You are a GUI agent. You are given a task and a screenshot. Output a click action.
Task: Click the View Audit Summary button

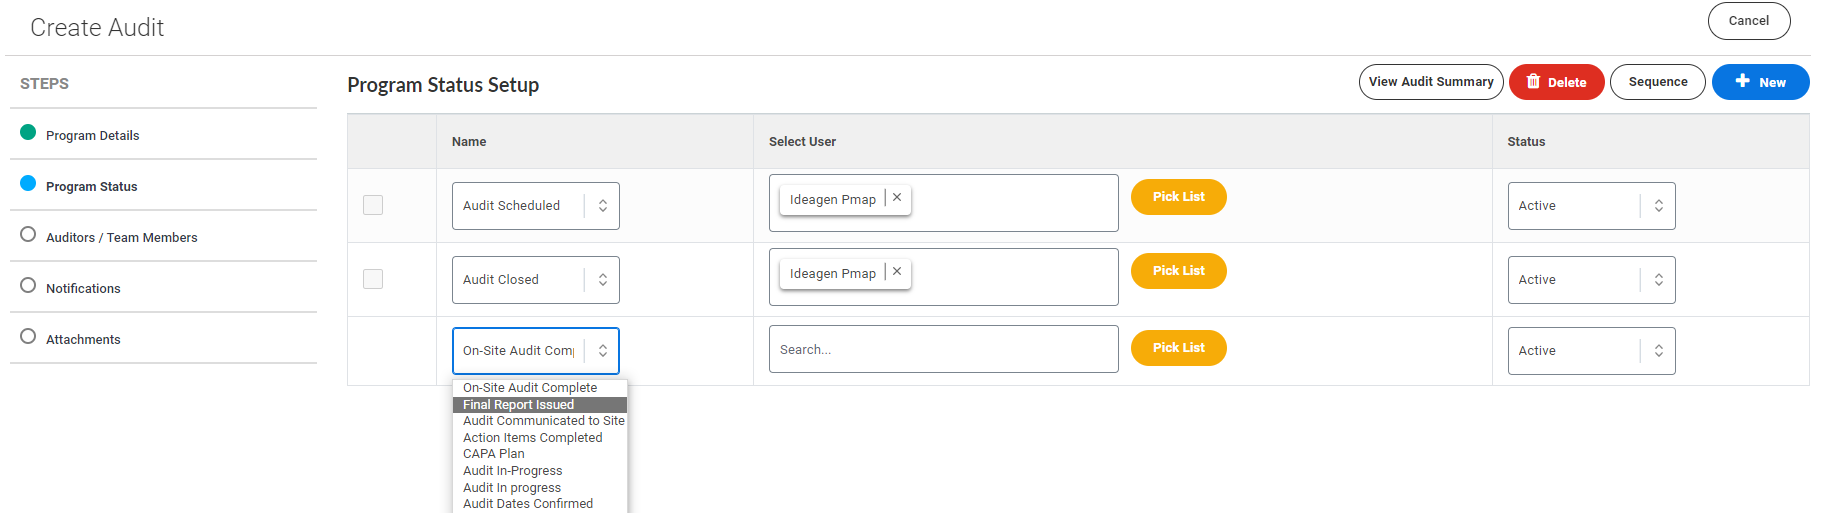(x=1430, y=82)
